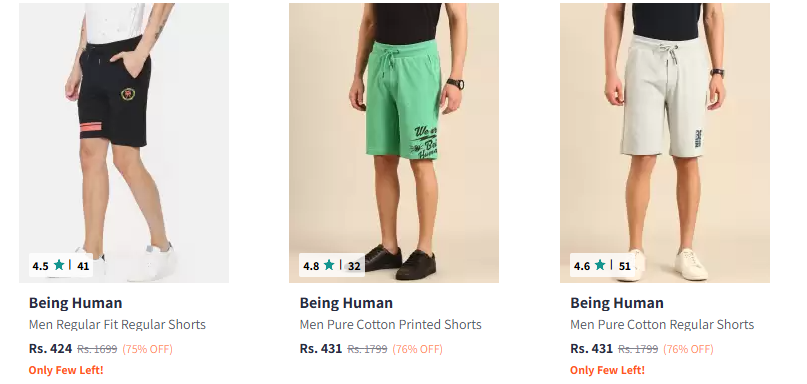Image resolution: width=807 pixels, height=384 pixels.
Task: Open Men Pure Cotton Regular Shorts title
Action: click(x=662, y=325)
